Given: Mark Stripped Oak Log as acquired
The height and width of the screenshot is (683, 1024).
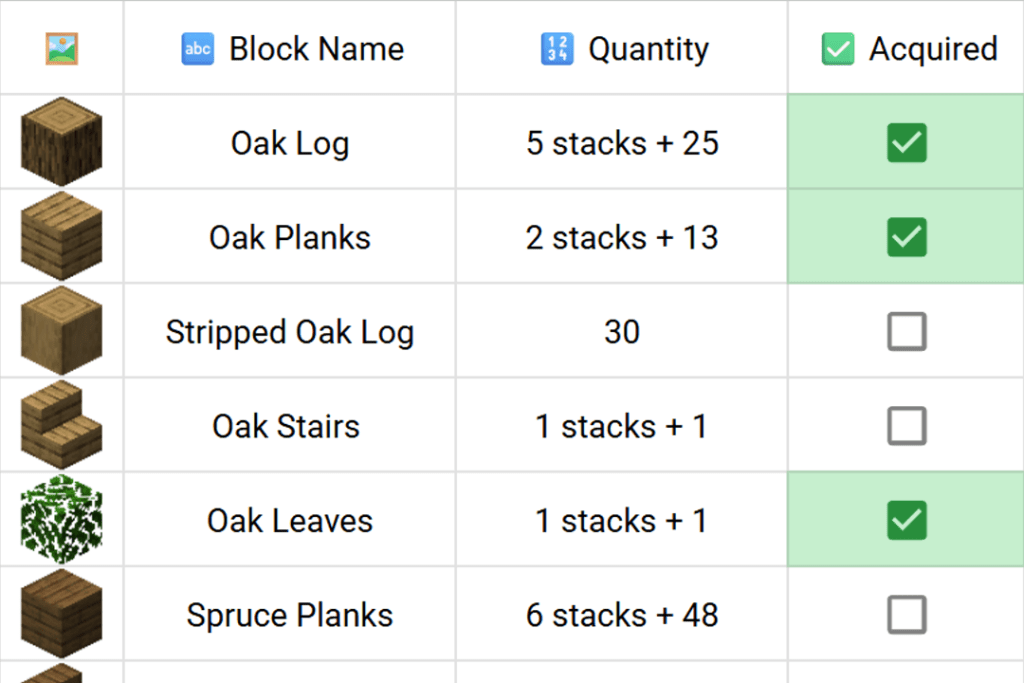Looking at the screenshot, I should tap(906, 332).
